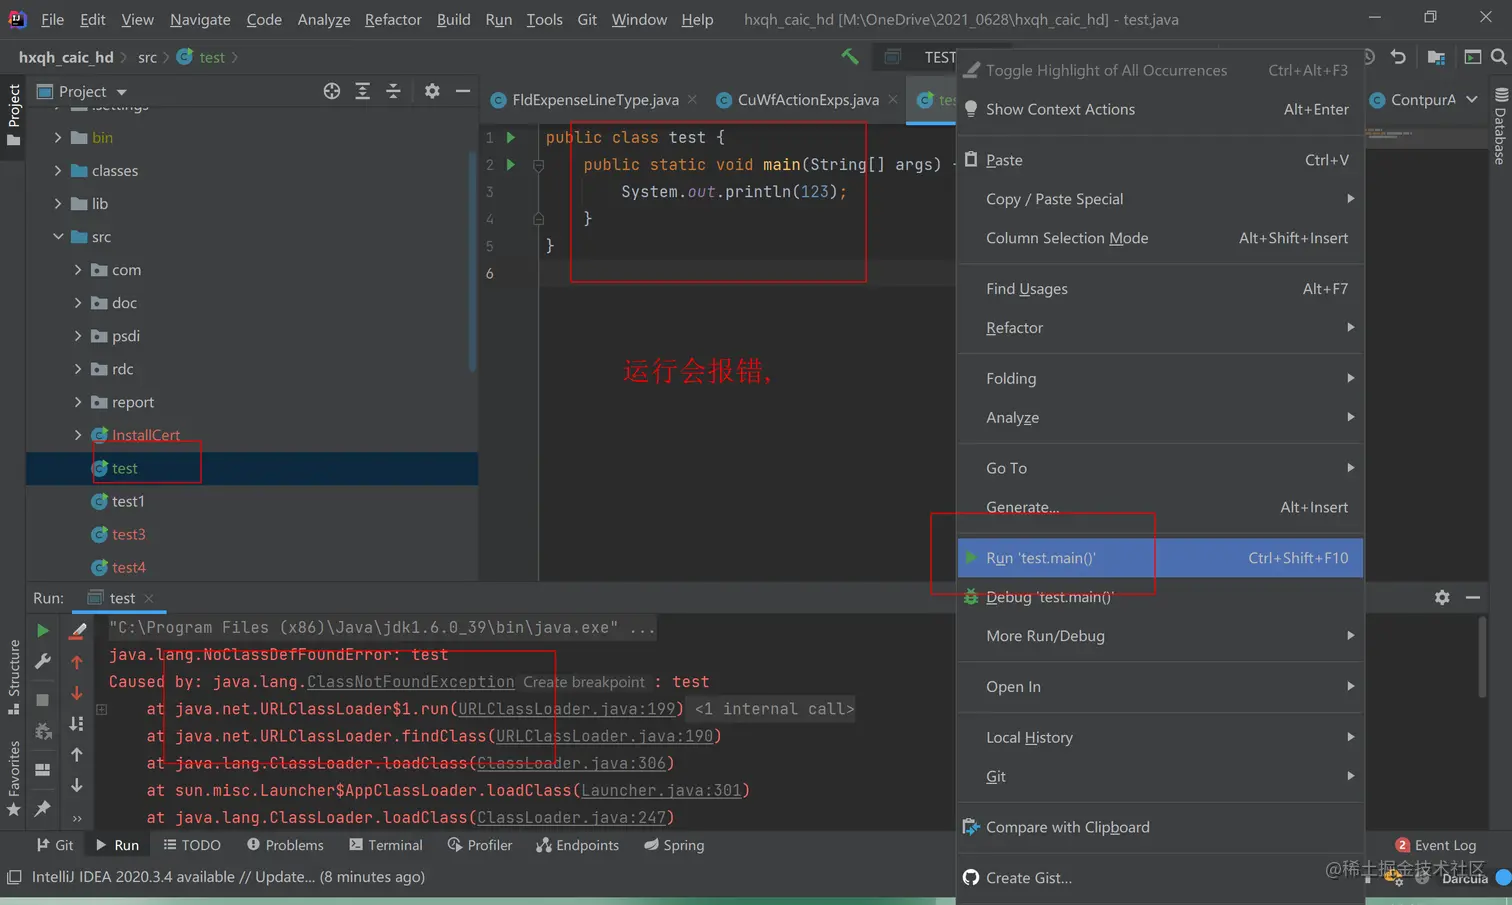The image size is (1512, 905).
Task: Clear console with the eraser icon
Action: coord(77,631)
